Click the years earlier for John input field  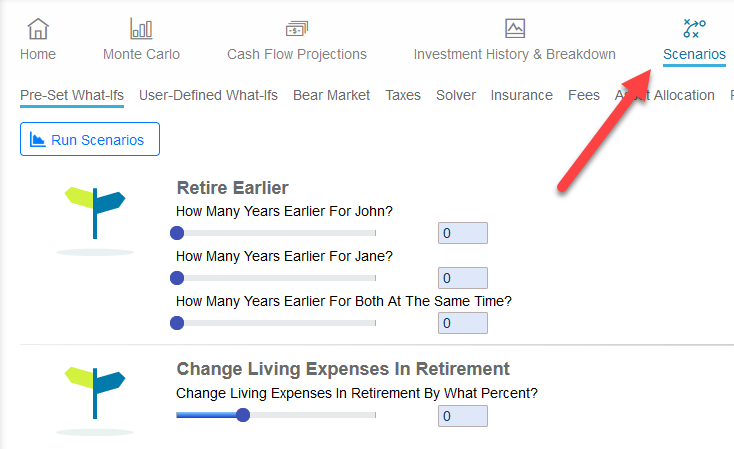(x=462, y=233)
